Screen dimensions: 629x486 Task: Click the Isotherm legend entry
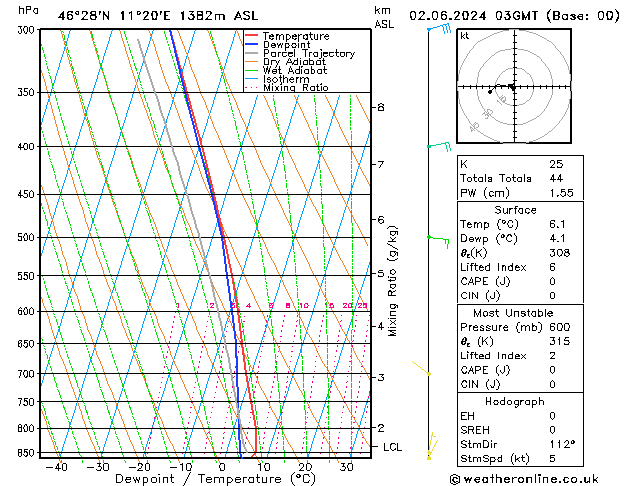pos(286,79)
